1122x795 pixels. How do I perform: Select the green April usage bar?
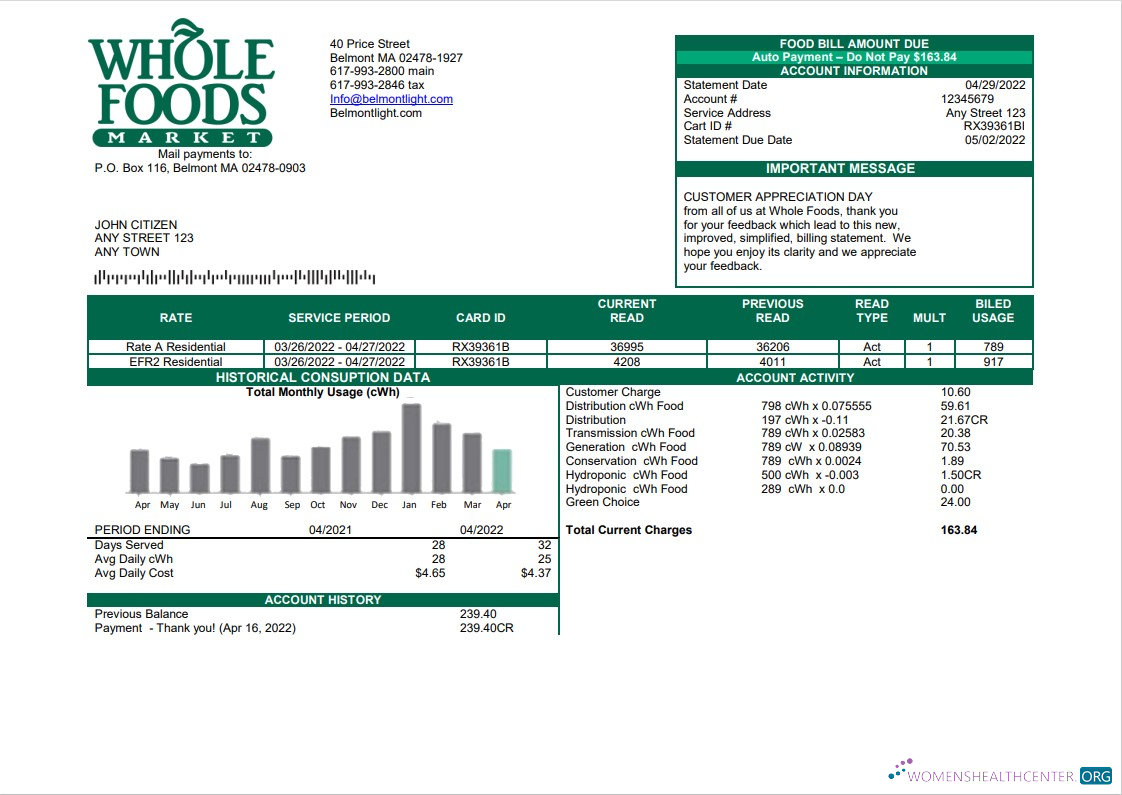tap(503, 470)
